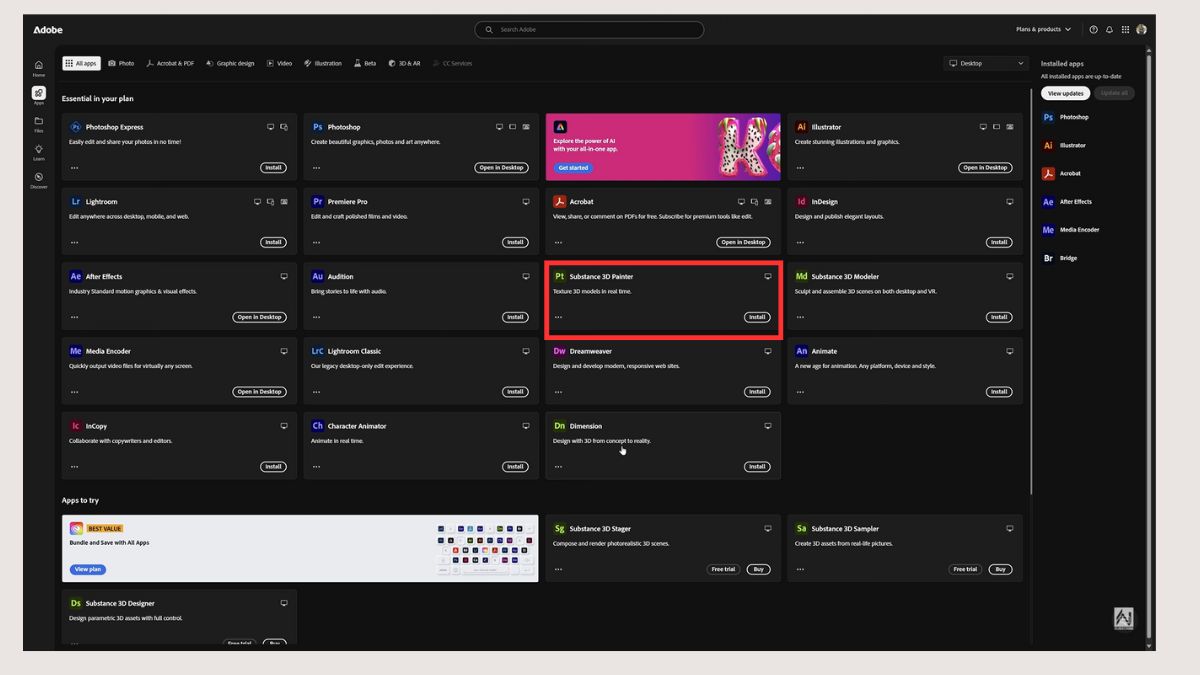1200x675 pixels.
Task: Switch to the Video category tab
Action: click(279, 63)
